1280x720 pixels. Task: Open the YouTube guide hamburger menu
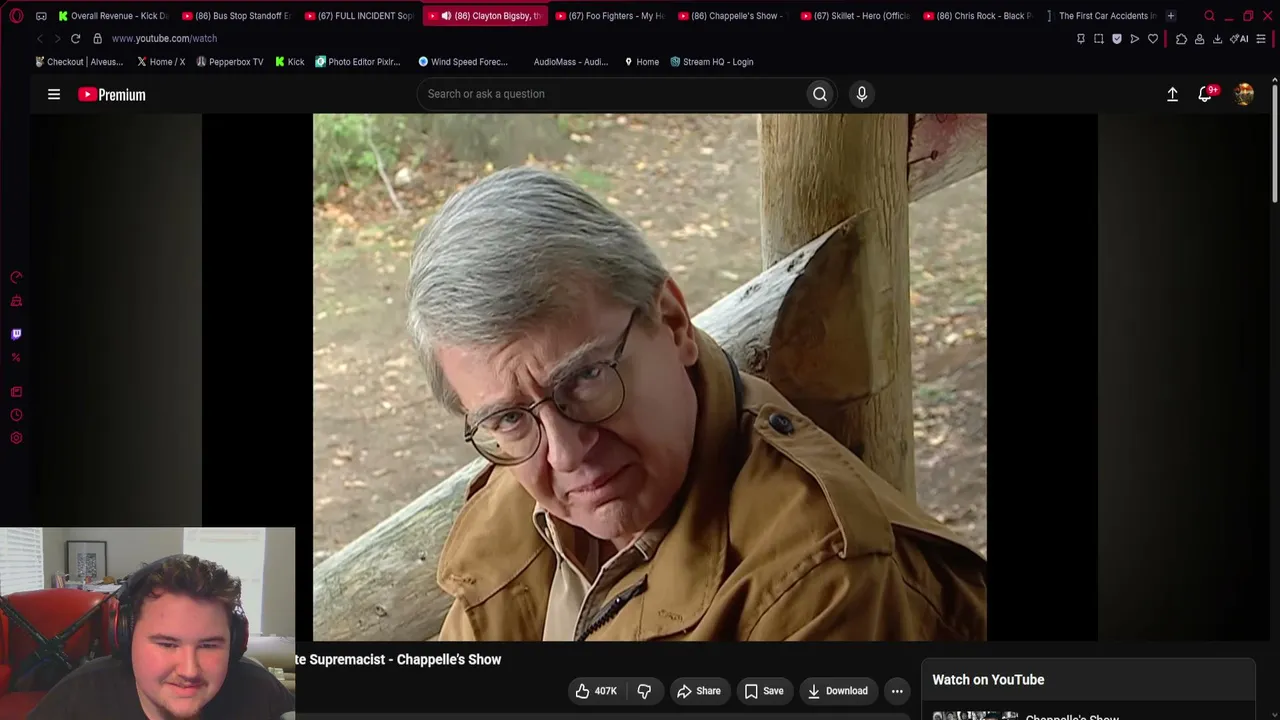pos(54,94)
